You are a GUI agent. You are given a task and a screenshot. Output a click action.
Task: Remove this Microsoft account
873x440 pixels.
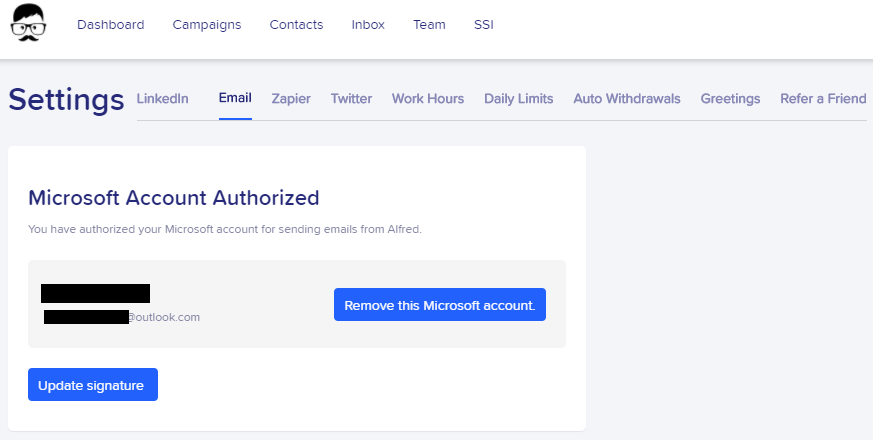pyautogui.click(x=440, y=305)
